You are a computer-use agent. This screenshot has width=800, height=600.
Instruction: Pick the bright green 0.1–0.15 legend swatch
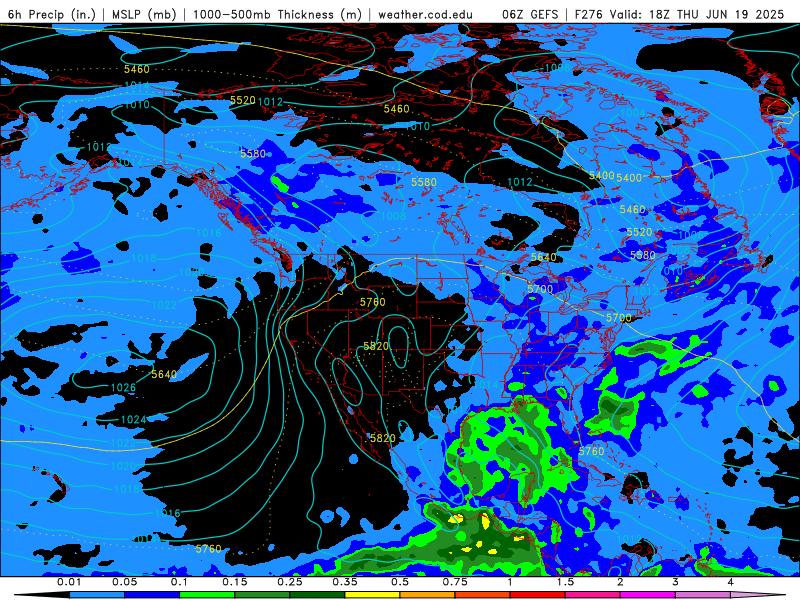[207, 595]
